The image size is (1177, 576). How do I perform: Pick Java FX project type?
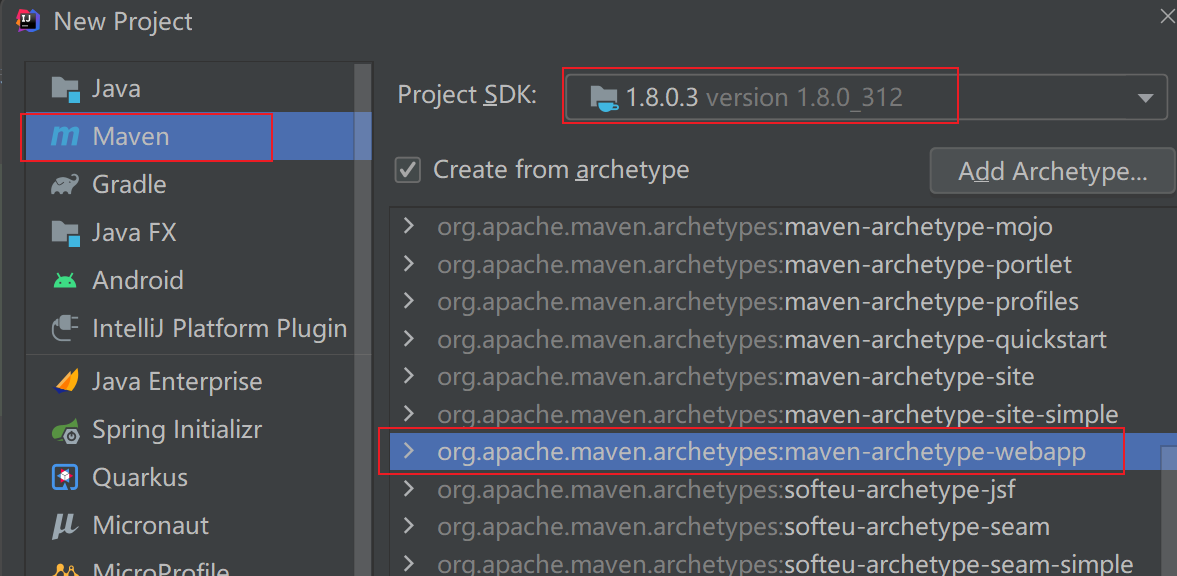(x=198, y=232)
